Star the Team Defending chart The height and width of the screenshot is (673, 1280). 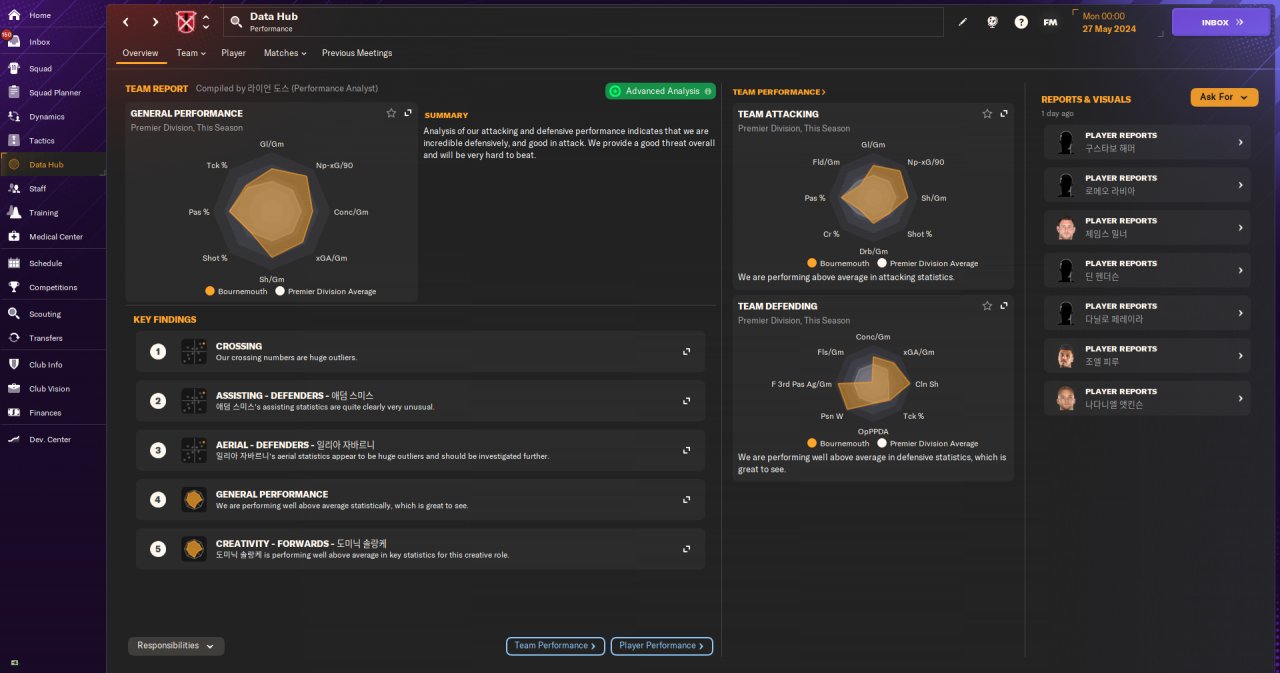click(x=987, y=306)
